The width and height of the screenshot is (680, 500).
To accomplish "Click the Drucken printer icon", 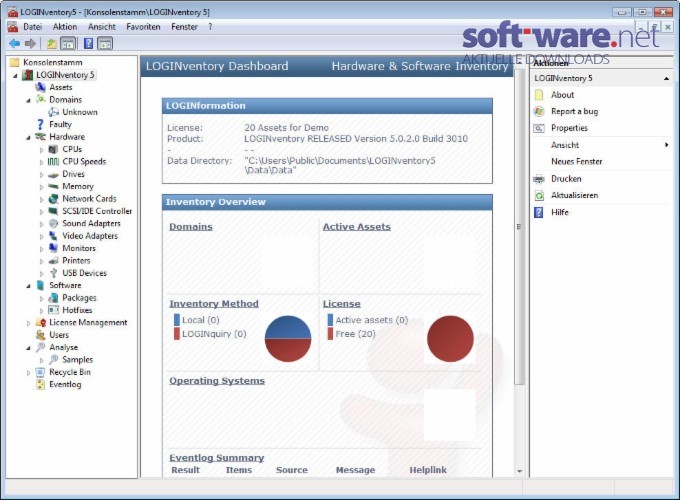I will point(539,179).
